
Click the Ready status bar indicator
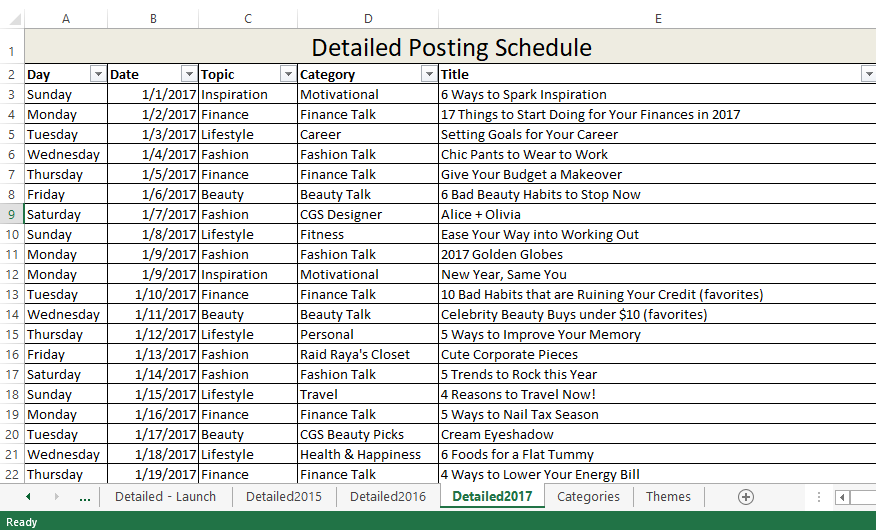pos(22,522)
